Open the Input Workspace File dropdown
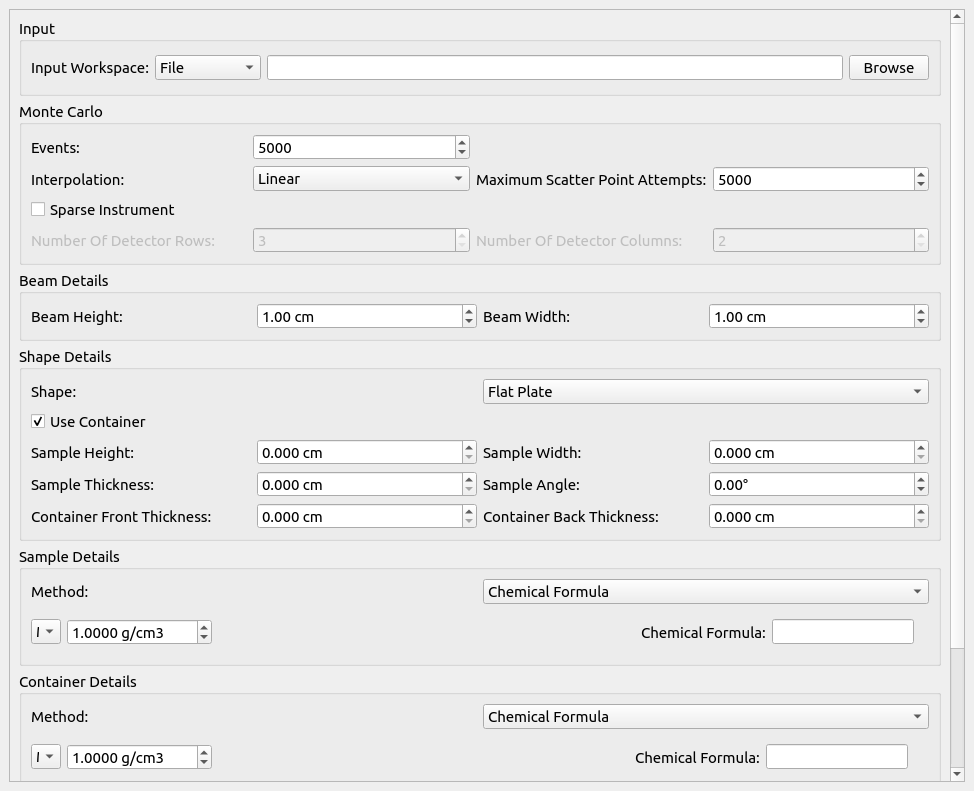The image size is (974, 791). (207, 68)
